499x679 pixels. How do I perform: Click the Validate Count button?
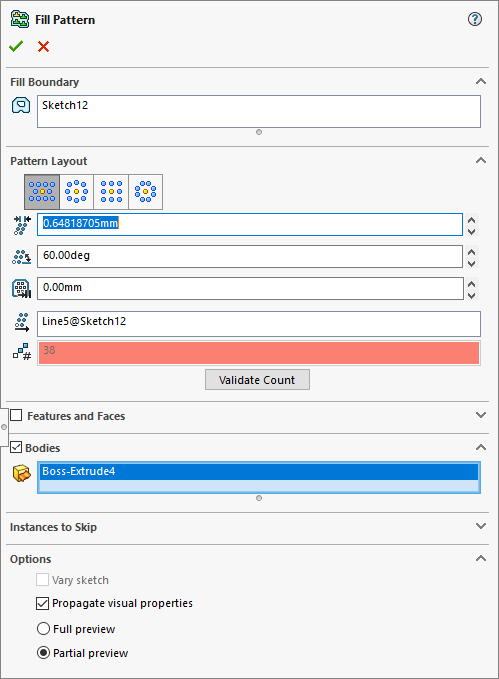pos(257,380)
